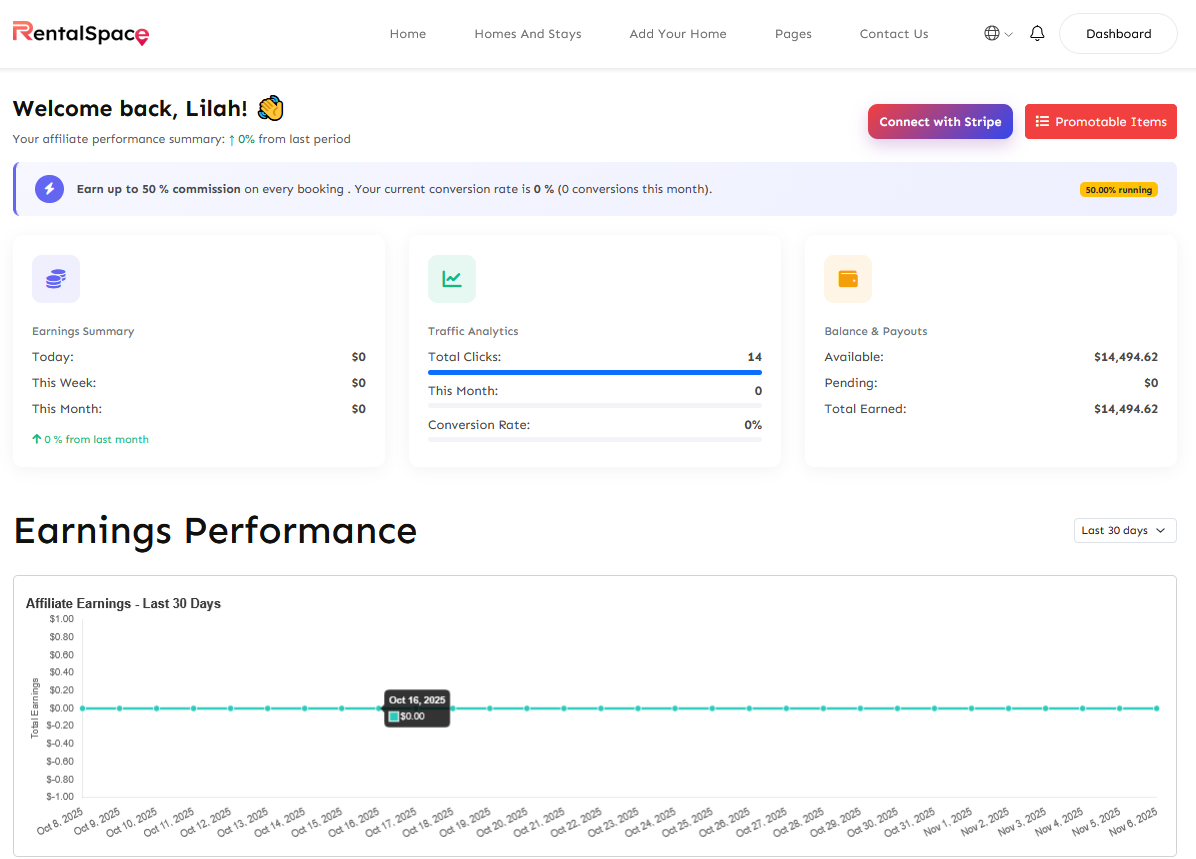1196x859 pixels.
Task: Click the 50.00% running badge
Action: coord(1118,190)
